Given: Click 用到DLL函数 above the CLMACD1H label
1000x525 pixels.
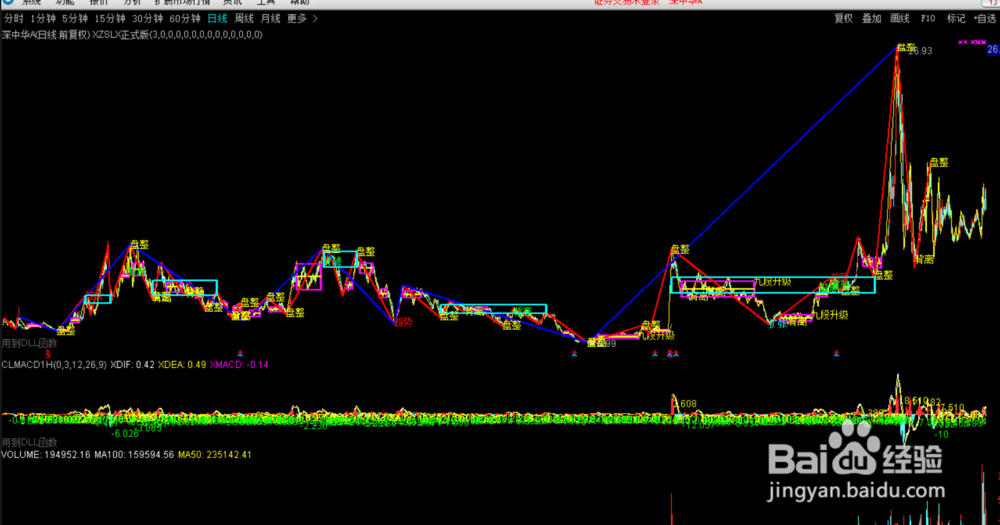Looking at the screenshot, I should coord(29,343).
